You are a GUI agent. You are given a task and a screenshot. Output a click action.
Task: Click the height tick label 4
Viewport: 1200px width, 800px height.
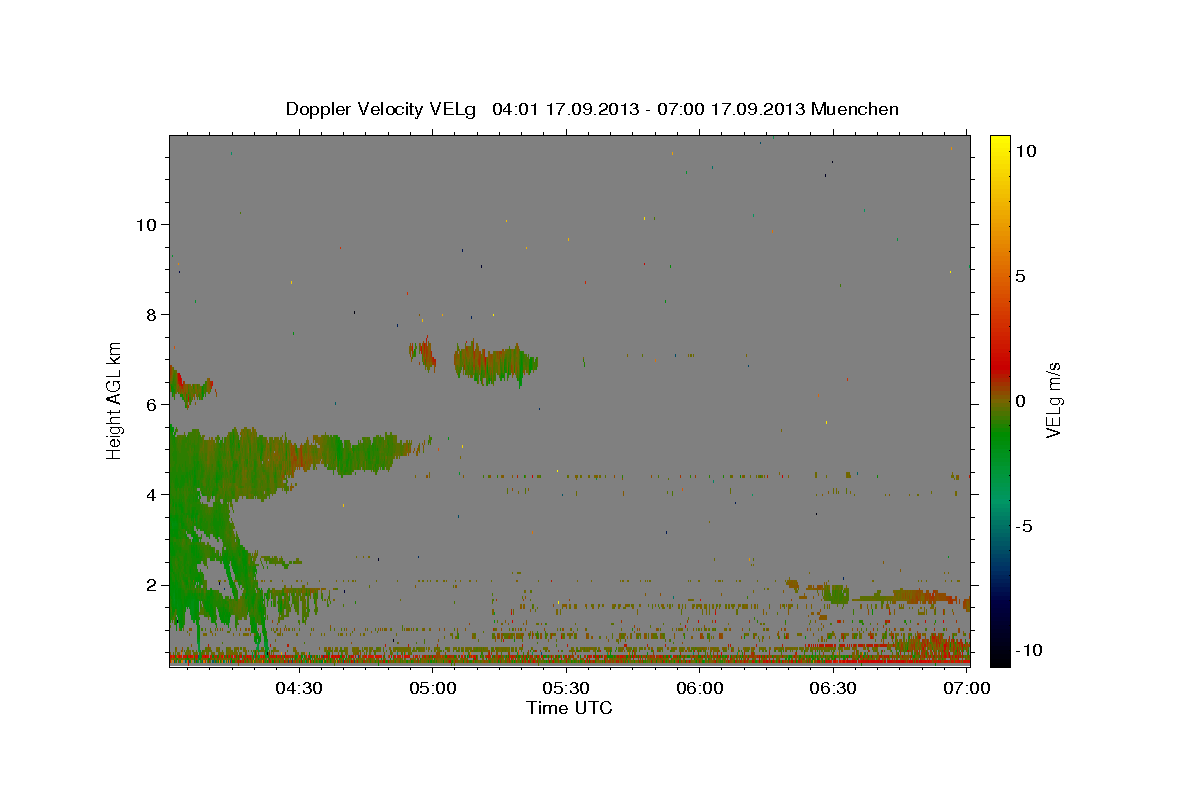point(150,494)
